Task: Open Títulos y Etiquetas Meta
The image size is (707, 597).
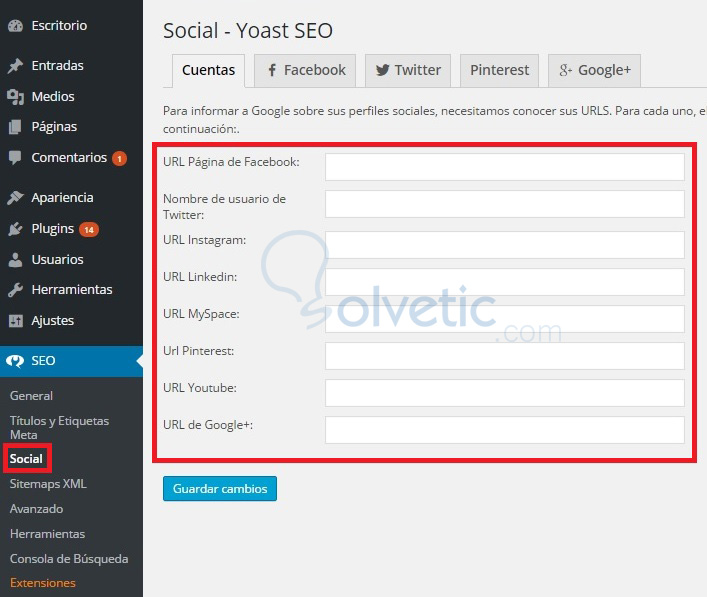Action: (59, 427)
